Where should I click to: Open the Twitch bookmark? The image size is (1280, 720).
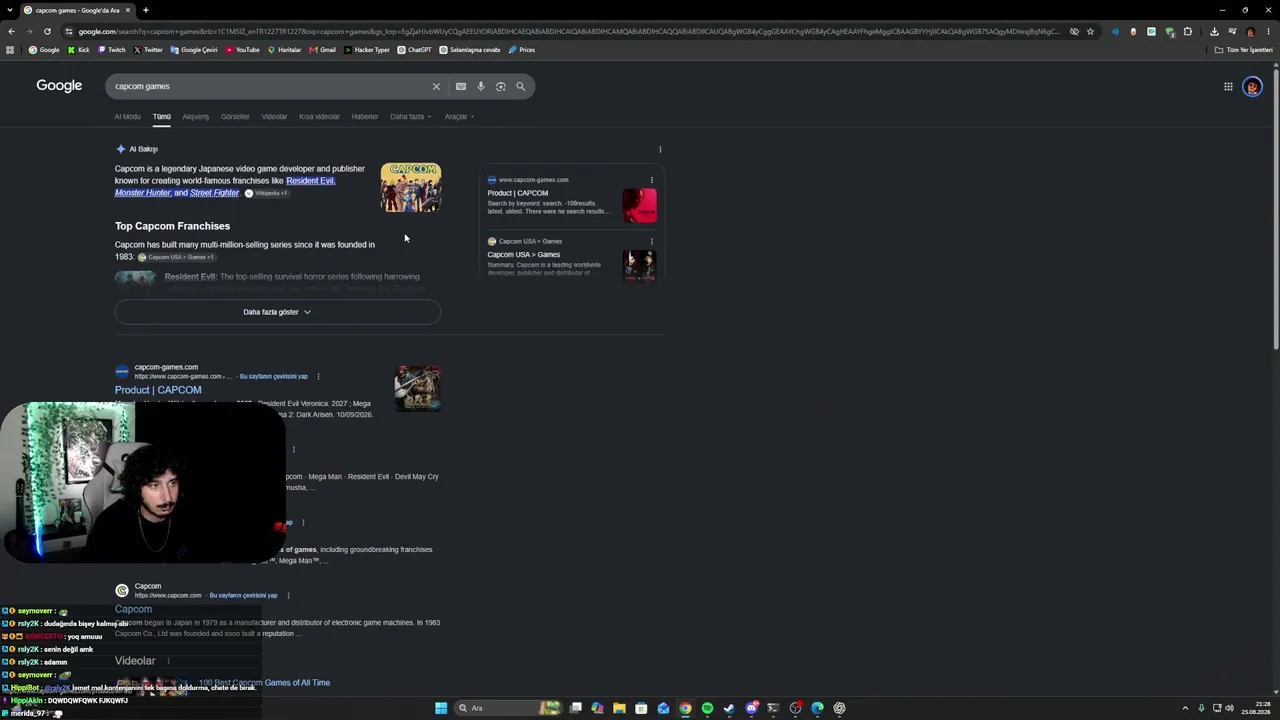(x=112, y=50)
